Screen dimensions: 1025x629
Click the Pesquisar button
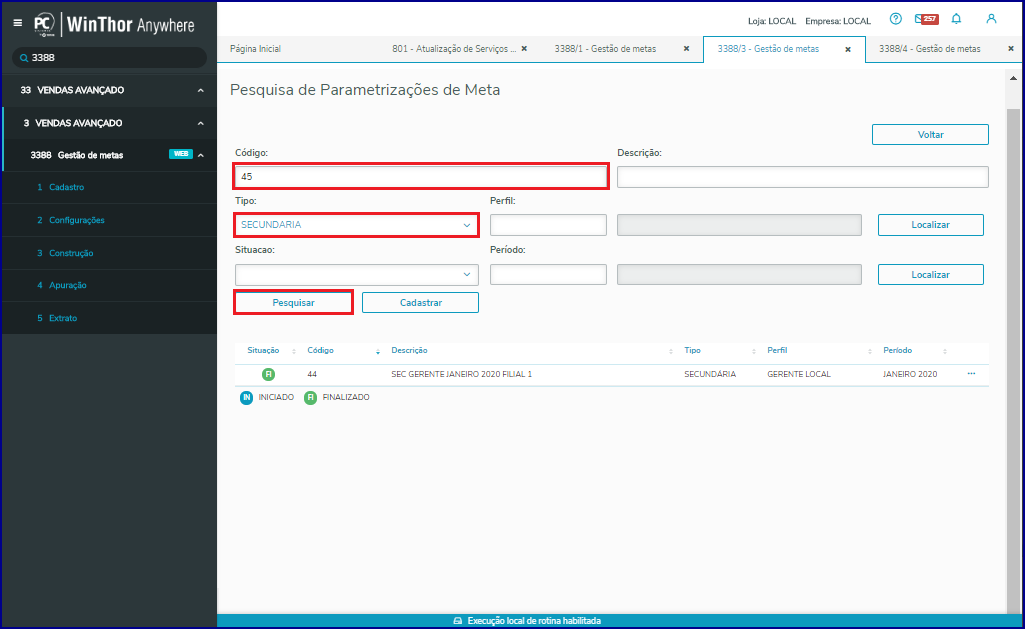click(x=294, y=303)
